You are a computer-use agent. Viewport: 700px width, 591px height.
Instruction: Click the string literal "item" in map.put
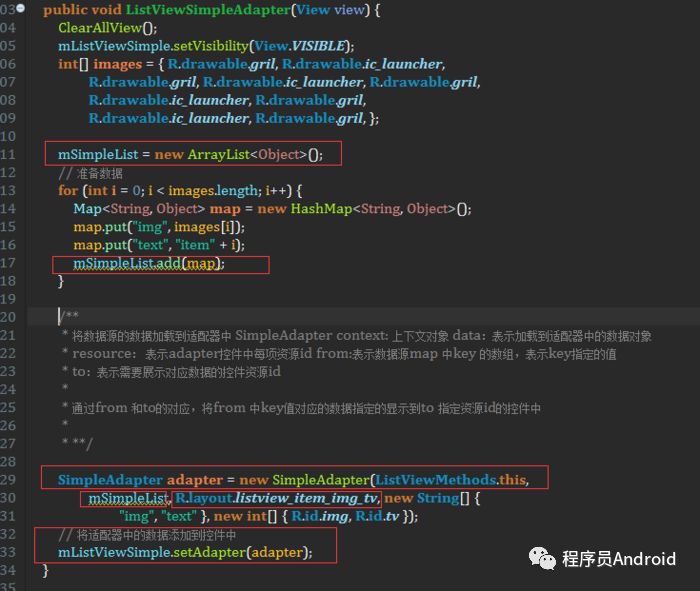195,245
